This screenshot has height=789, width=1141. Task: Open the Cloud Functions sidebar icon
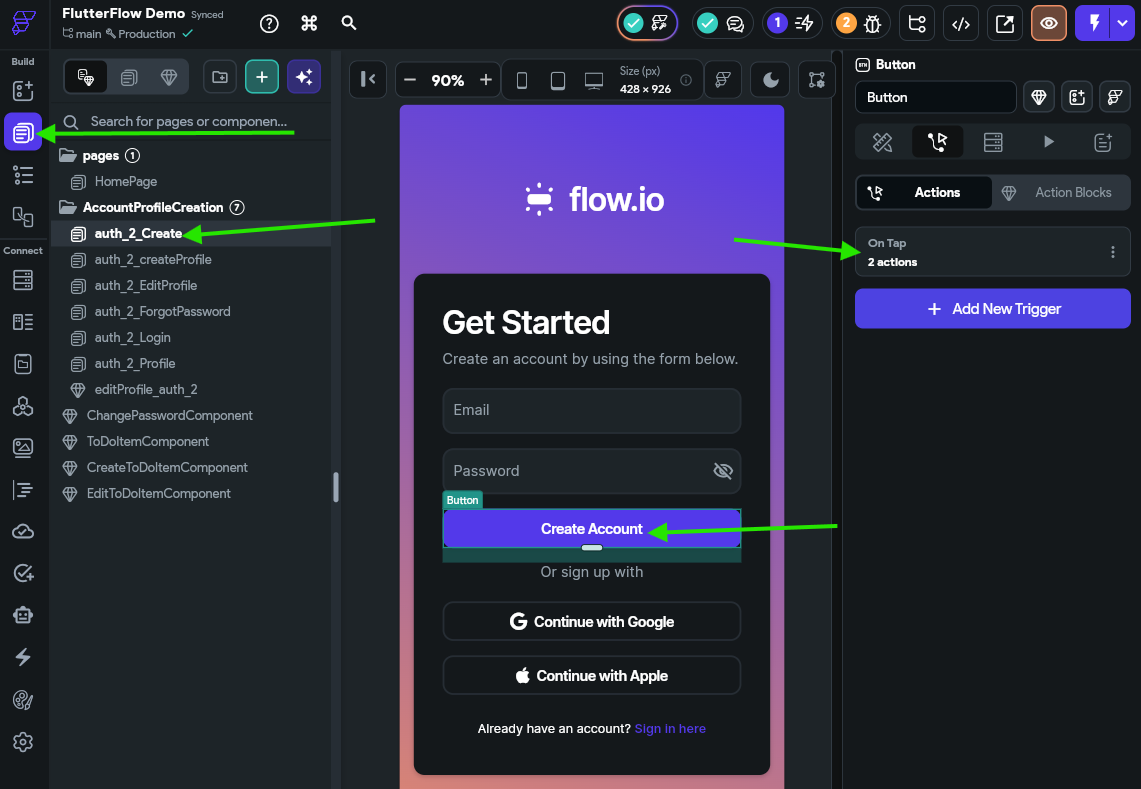coord(23,531)
